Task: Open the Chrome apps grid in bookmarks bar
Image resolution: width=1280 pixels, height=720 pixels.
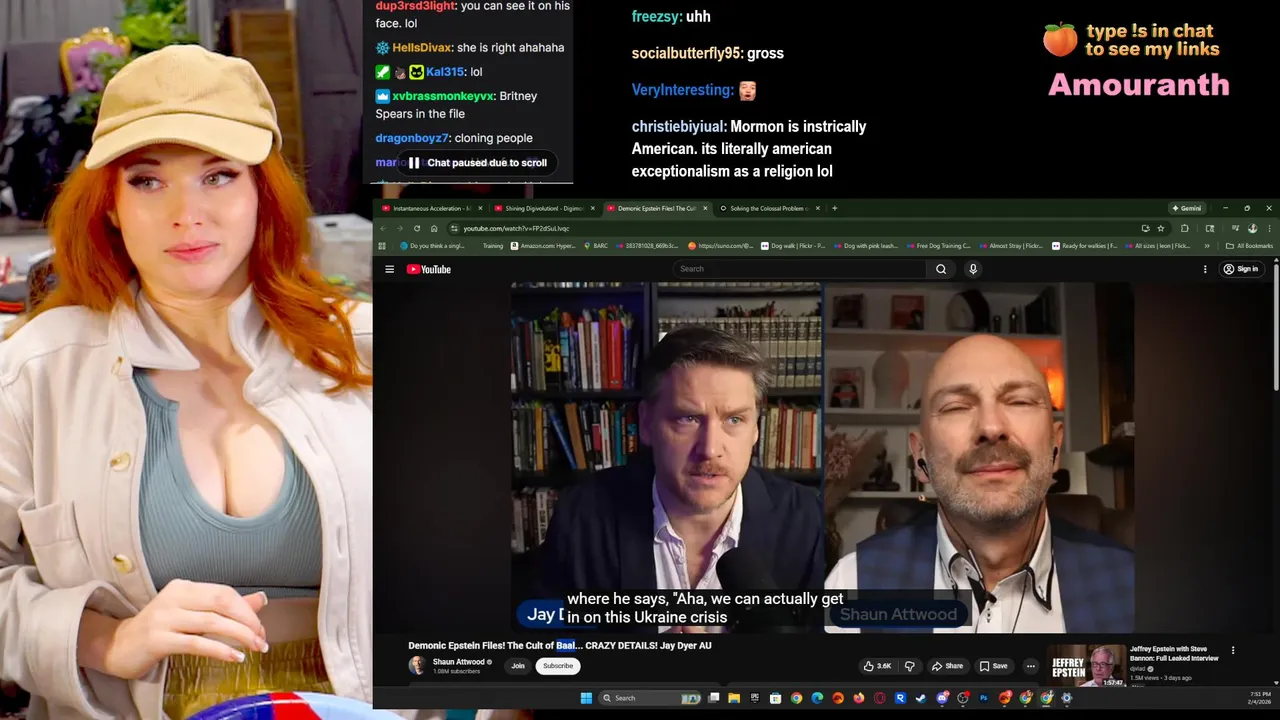Action: [381, 246]
